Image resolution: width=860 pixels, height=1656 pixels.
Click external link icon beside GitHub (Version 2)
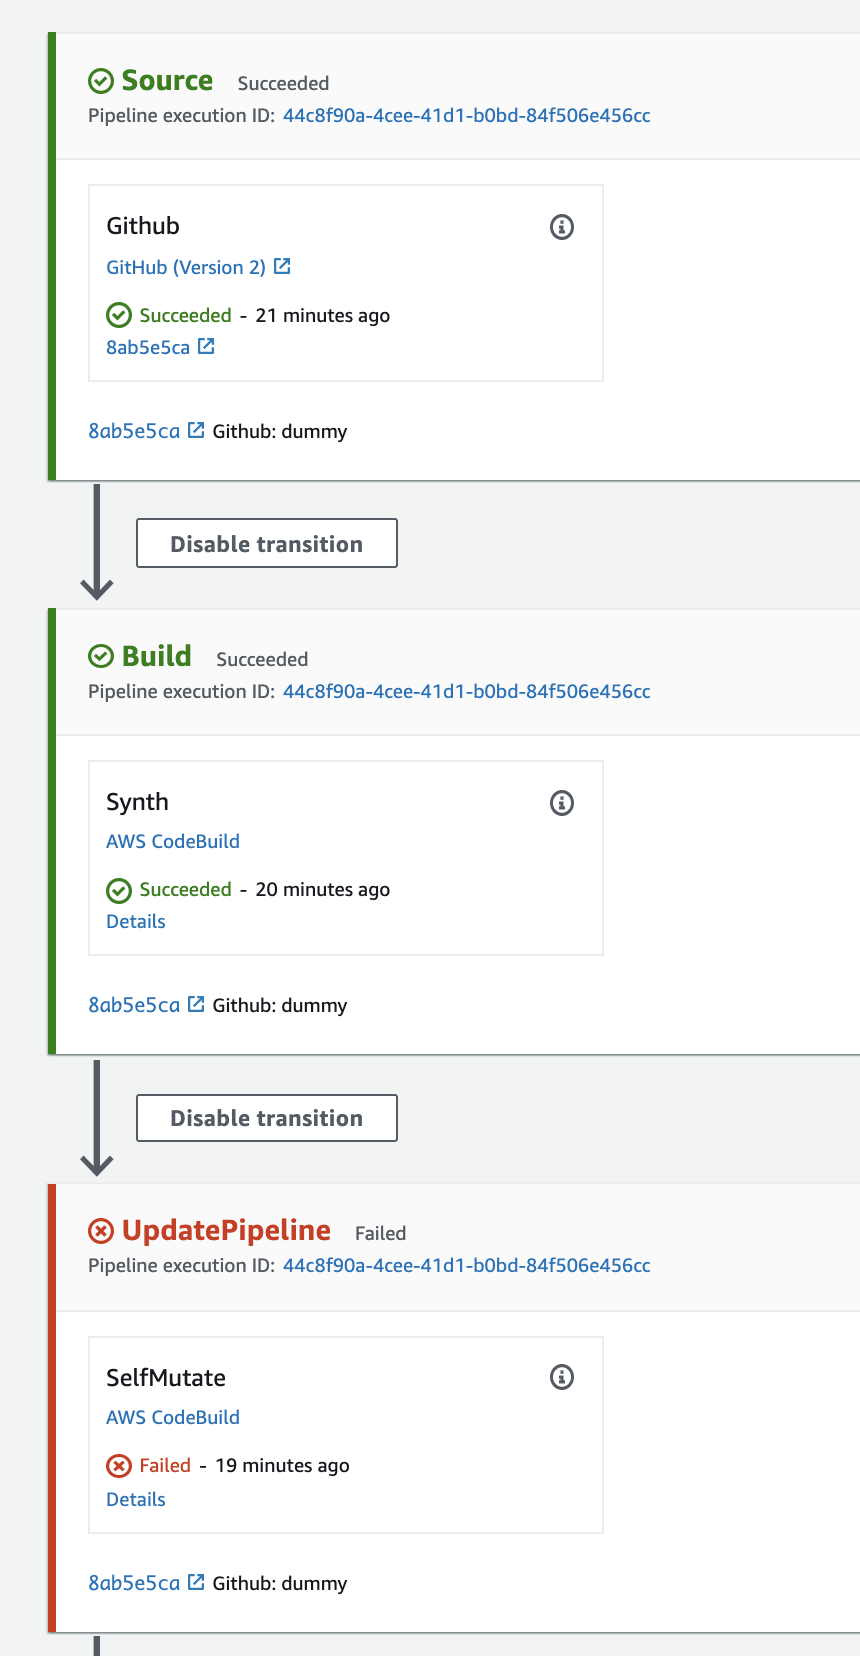click(282, 266)
